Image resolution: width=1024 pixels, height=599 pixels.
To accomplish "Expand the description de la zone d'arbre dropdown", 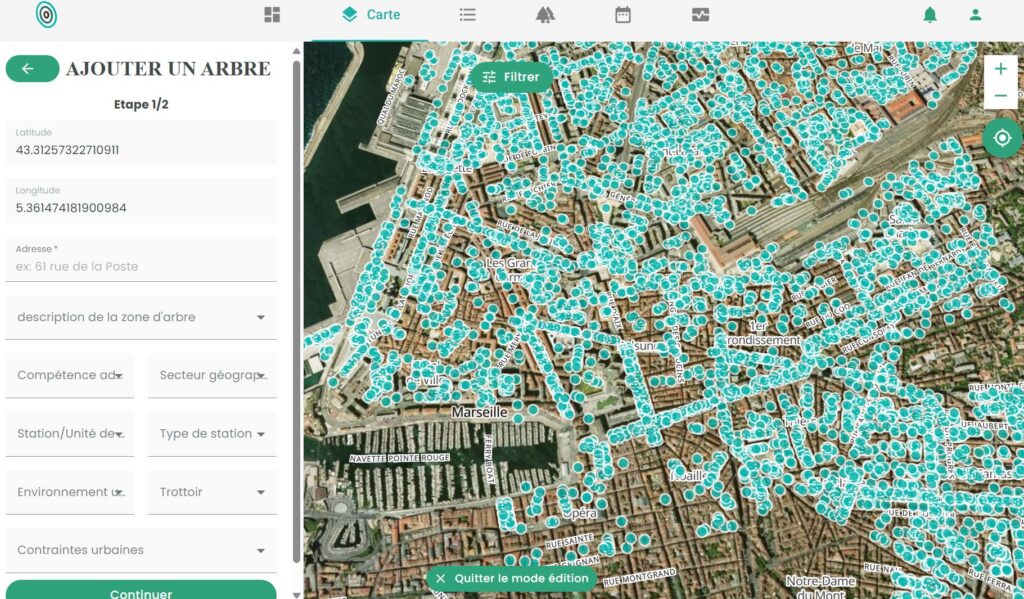I will tap(141, 317).
